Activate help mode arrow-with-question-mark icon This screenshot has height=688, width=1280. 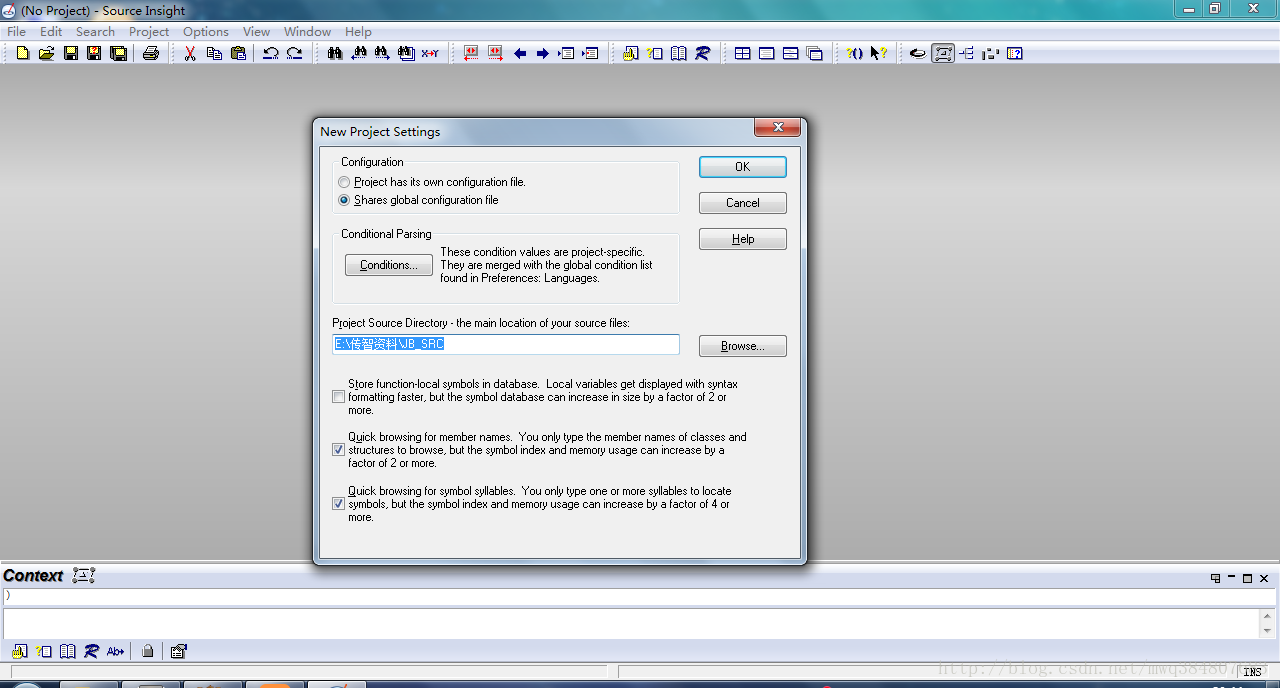tap(878, 53)
